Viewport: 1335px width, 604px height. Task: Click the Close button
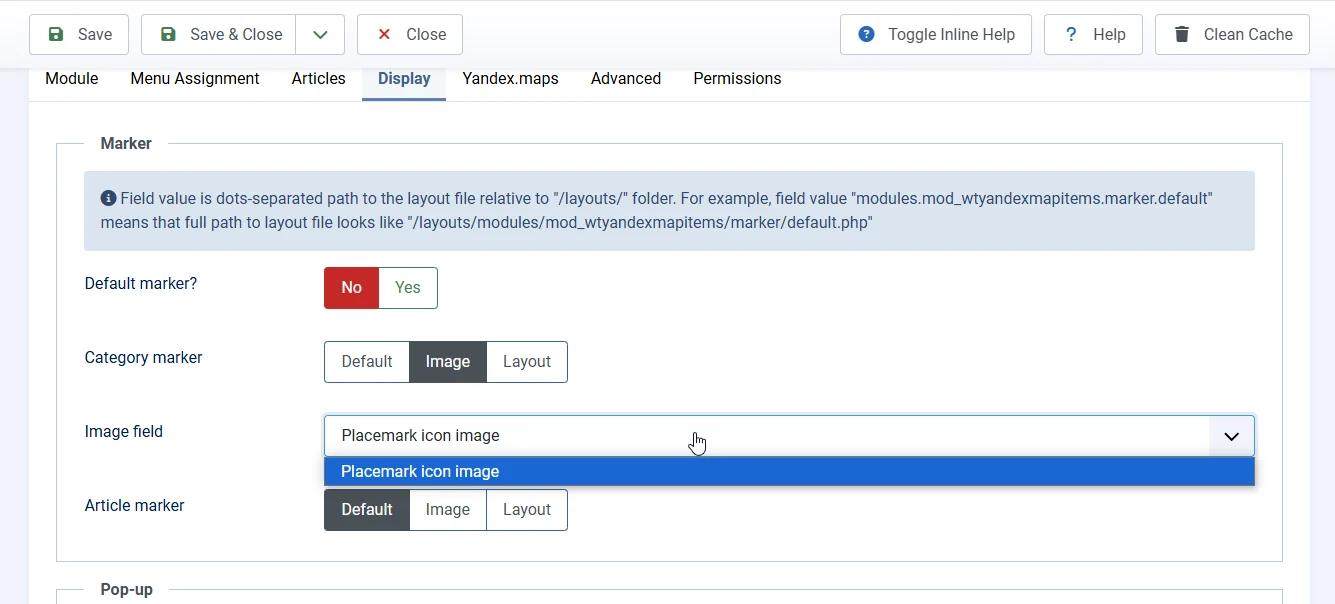coord(410,34)
